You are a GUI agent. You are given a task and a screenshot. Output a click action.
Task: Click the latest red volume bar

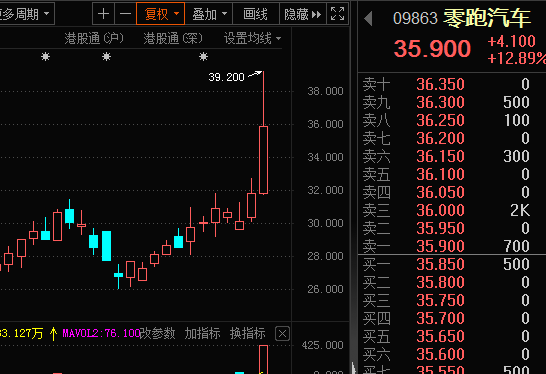click(x=264, y=359)
